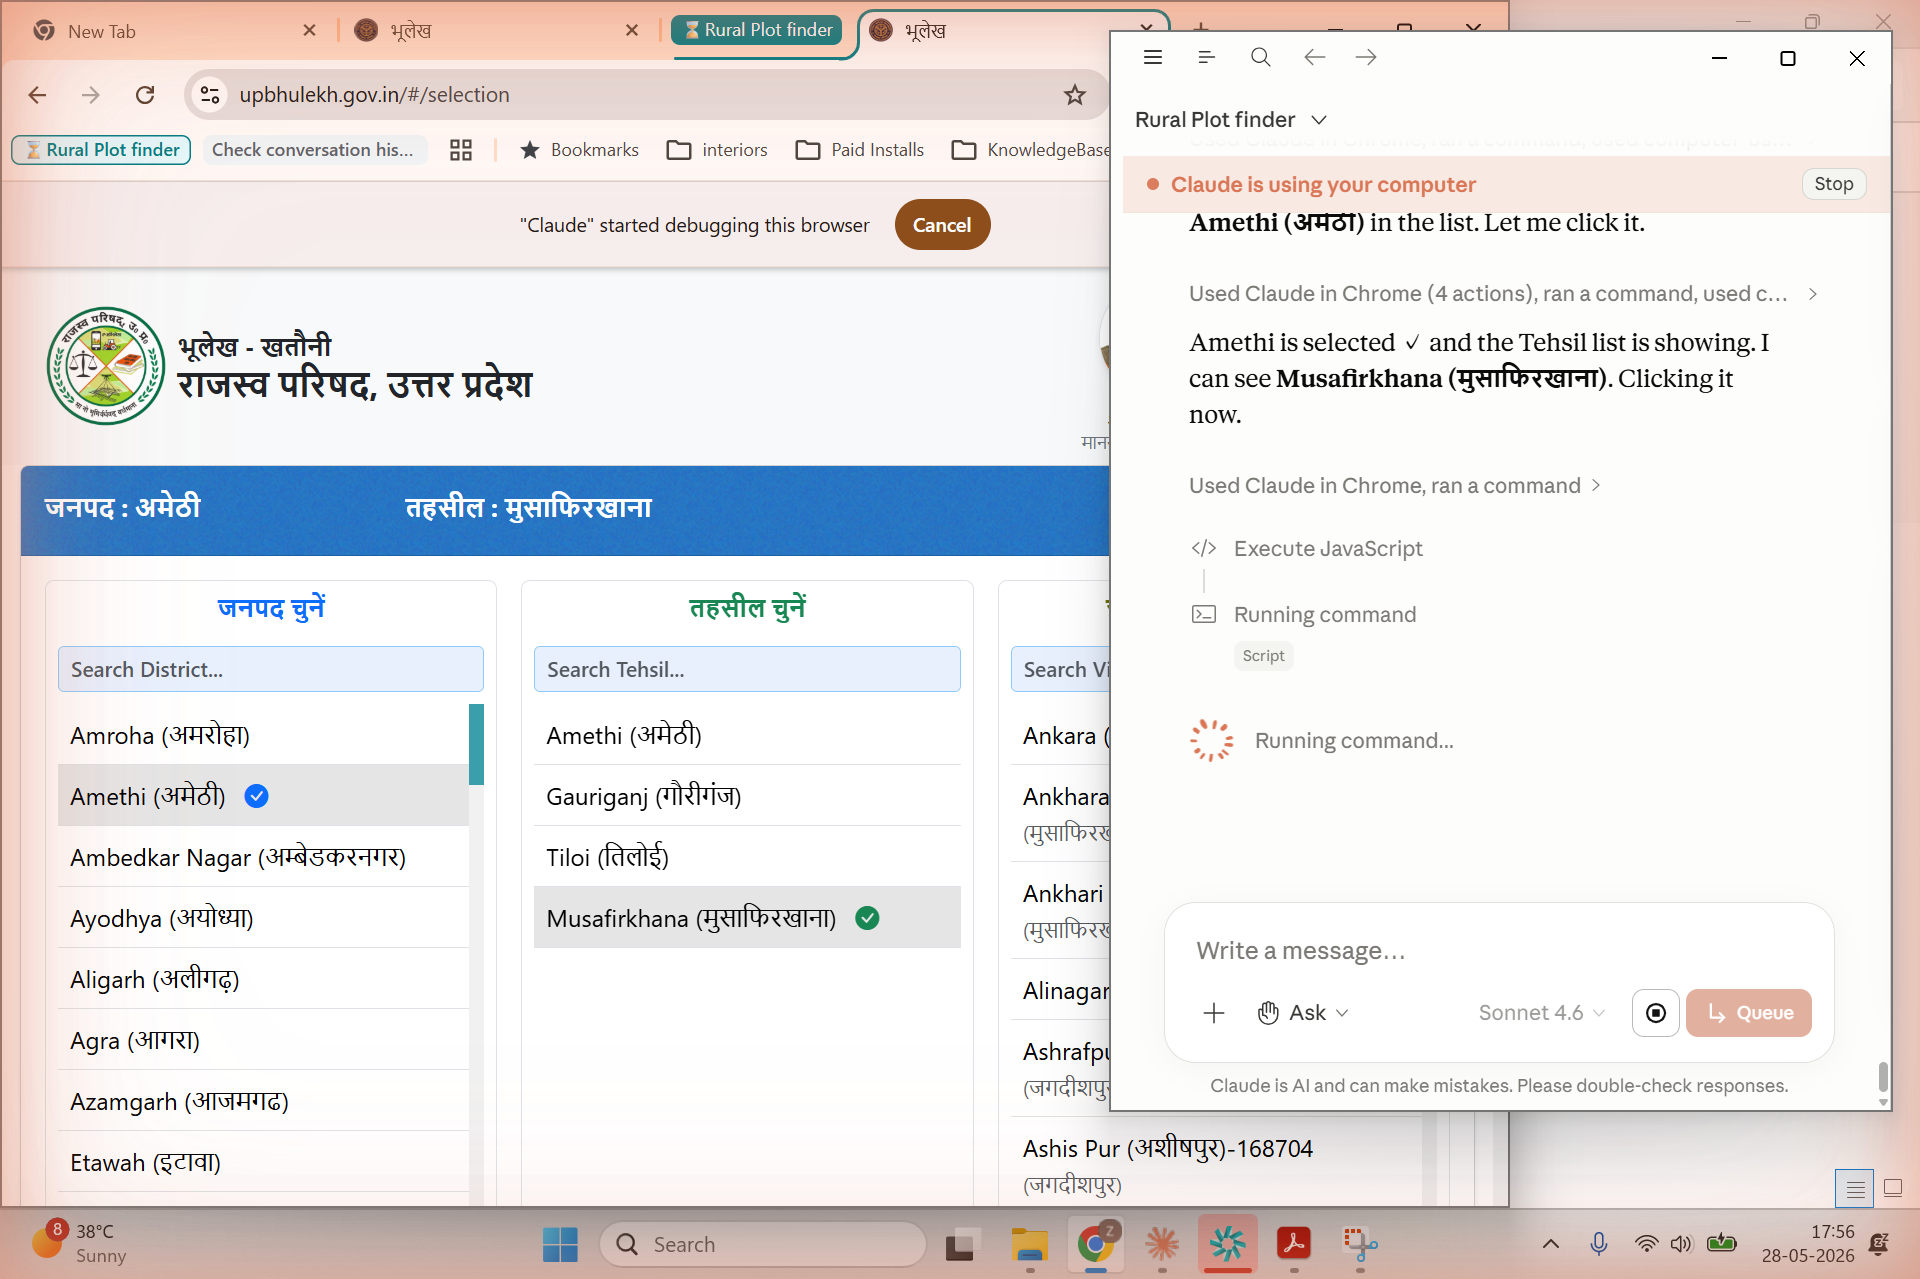Reload the upbhulekh page
Screen dimensions: 1920x1279
point(145,95)
